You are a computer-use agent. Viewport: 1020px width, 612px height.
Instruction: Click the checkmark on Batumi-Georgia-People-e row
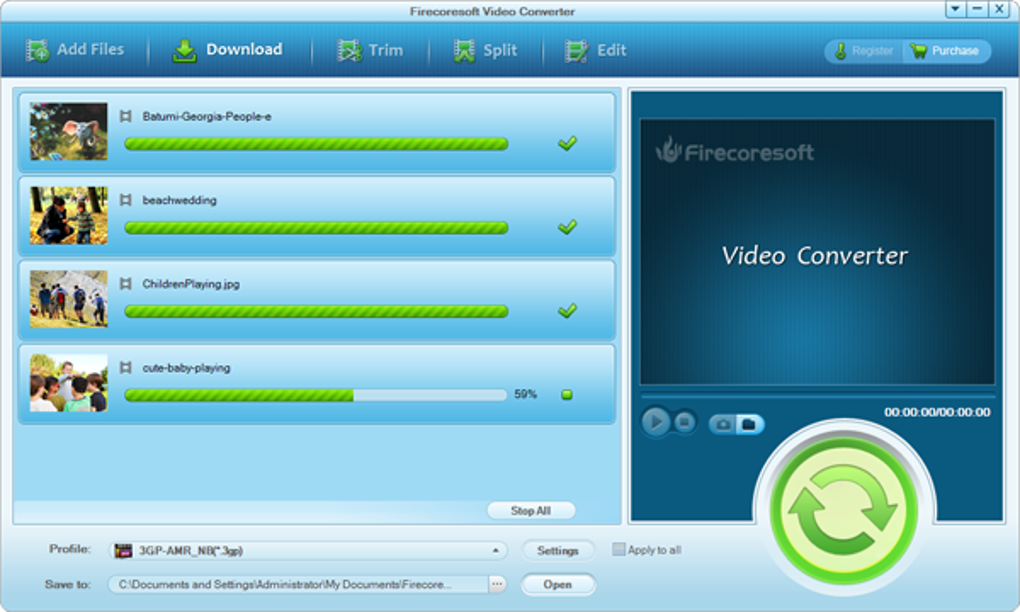click(567, 143)
